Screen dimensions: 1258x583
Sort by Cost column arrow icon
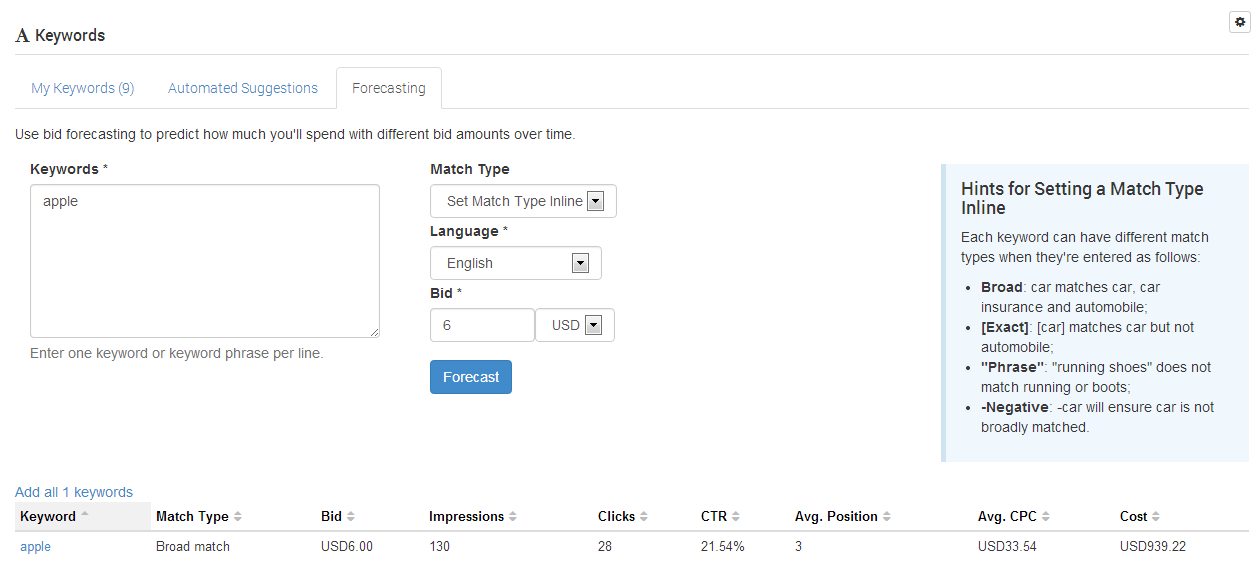(1156, 517)
